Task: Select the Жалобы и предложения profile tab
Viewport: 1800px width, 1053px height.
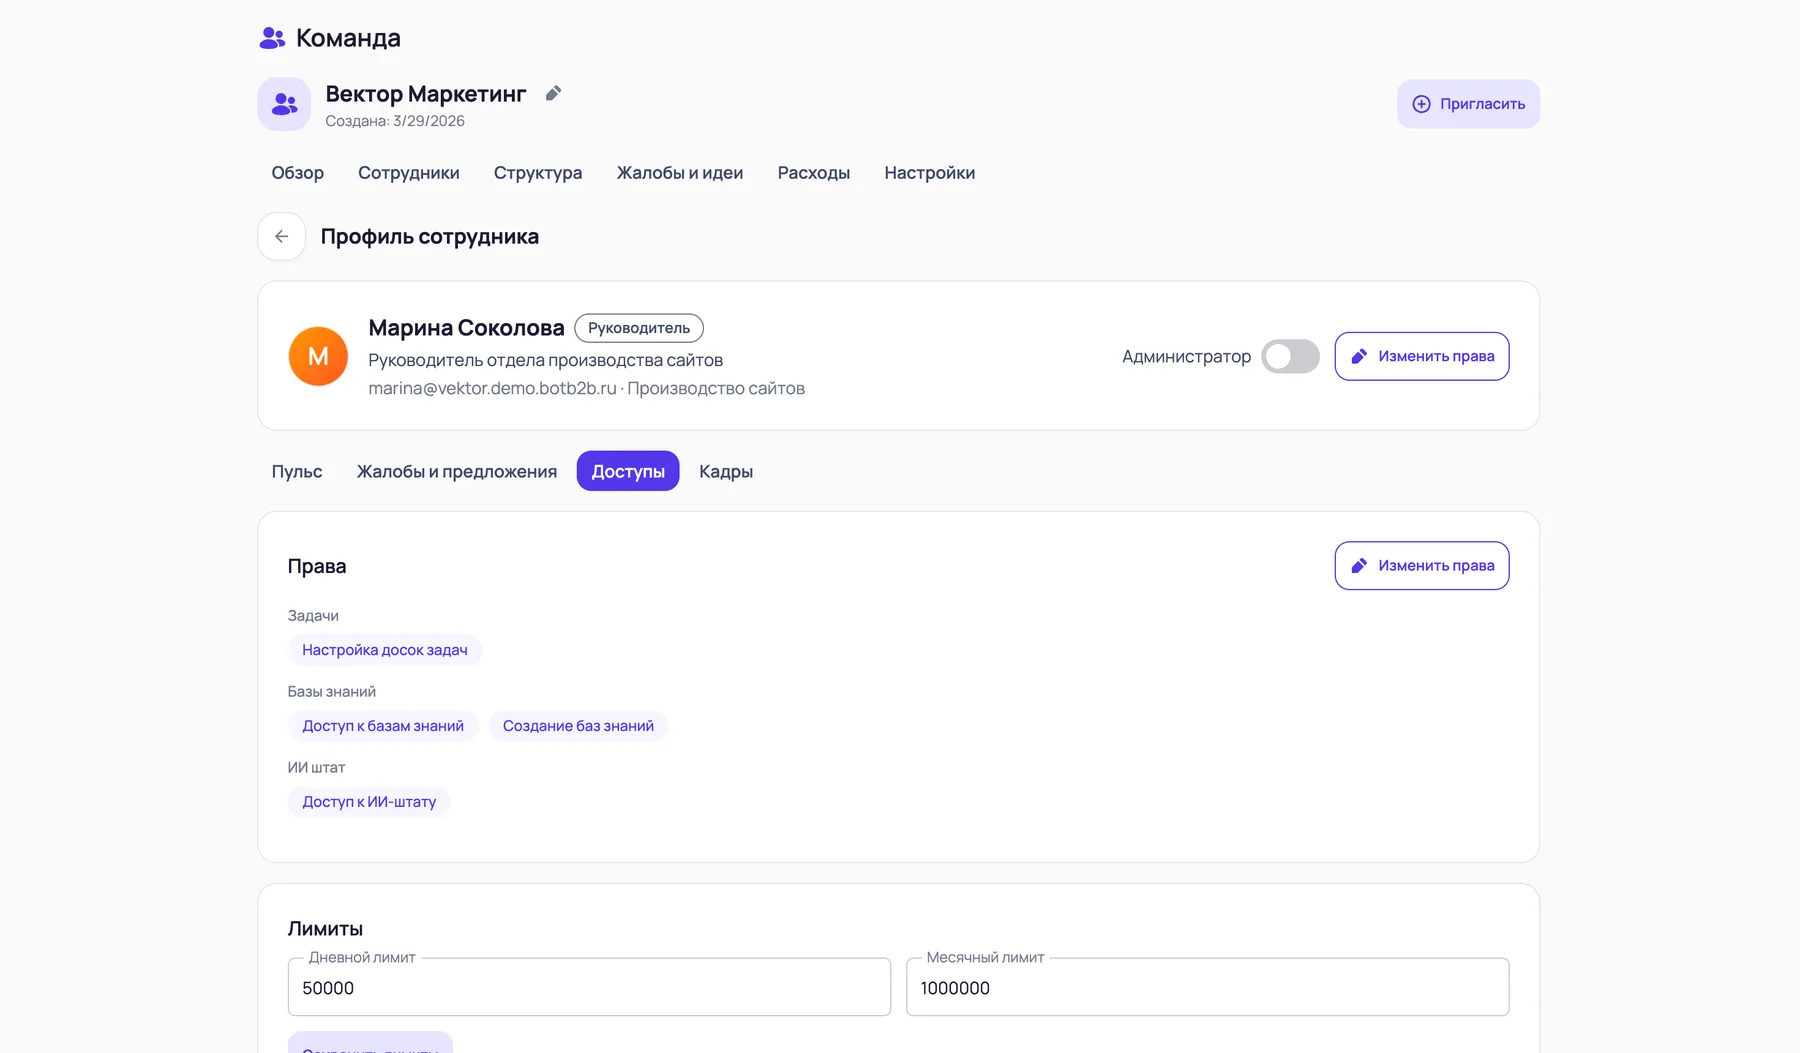Action: [x=457, y=471]
